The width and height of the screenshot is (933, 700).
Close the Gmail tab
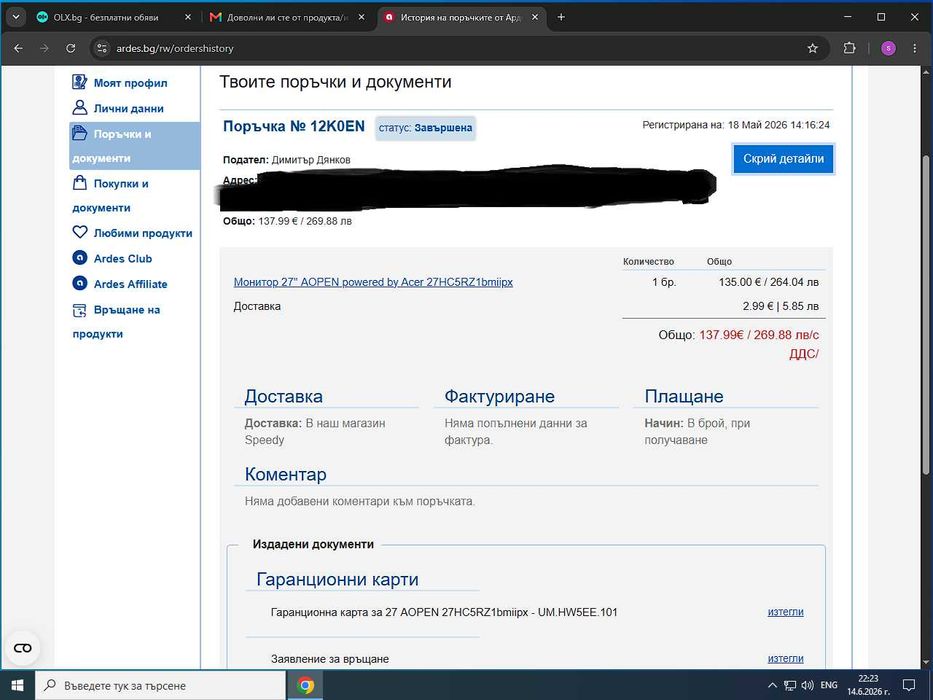coord(361,17)
